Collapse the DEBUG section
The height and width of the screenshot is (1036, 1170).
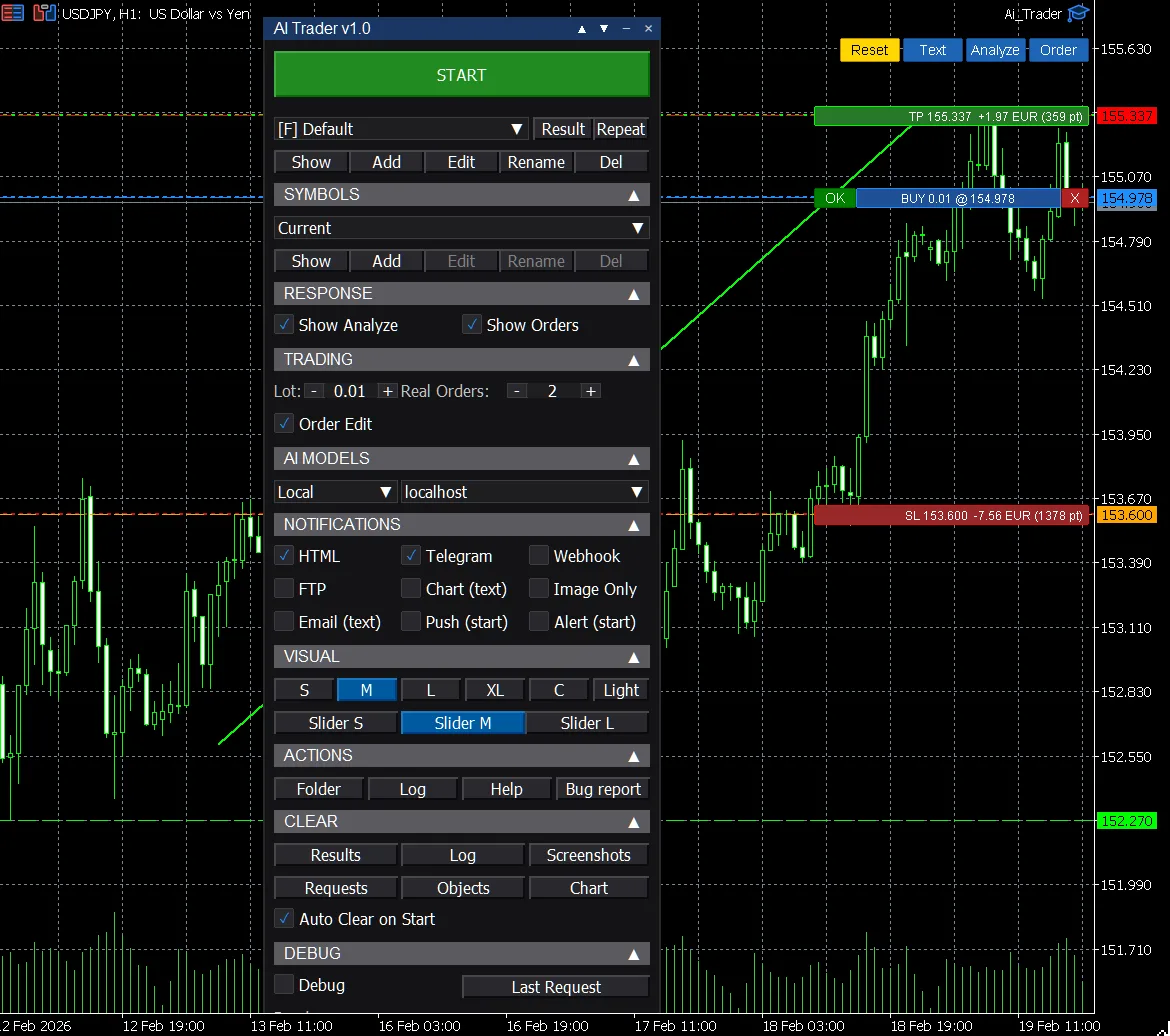(x=634, y=954)
